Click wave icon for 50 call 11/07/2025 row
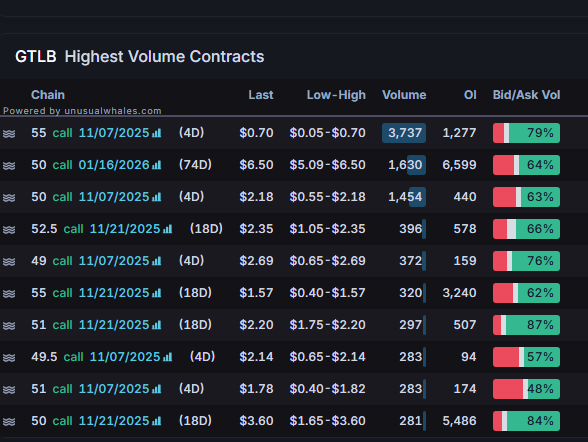Screen dimensions: 588x442 click(x=9, y=197)
